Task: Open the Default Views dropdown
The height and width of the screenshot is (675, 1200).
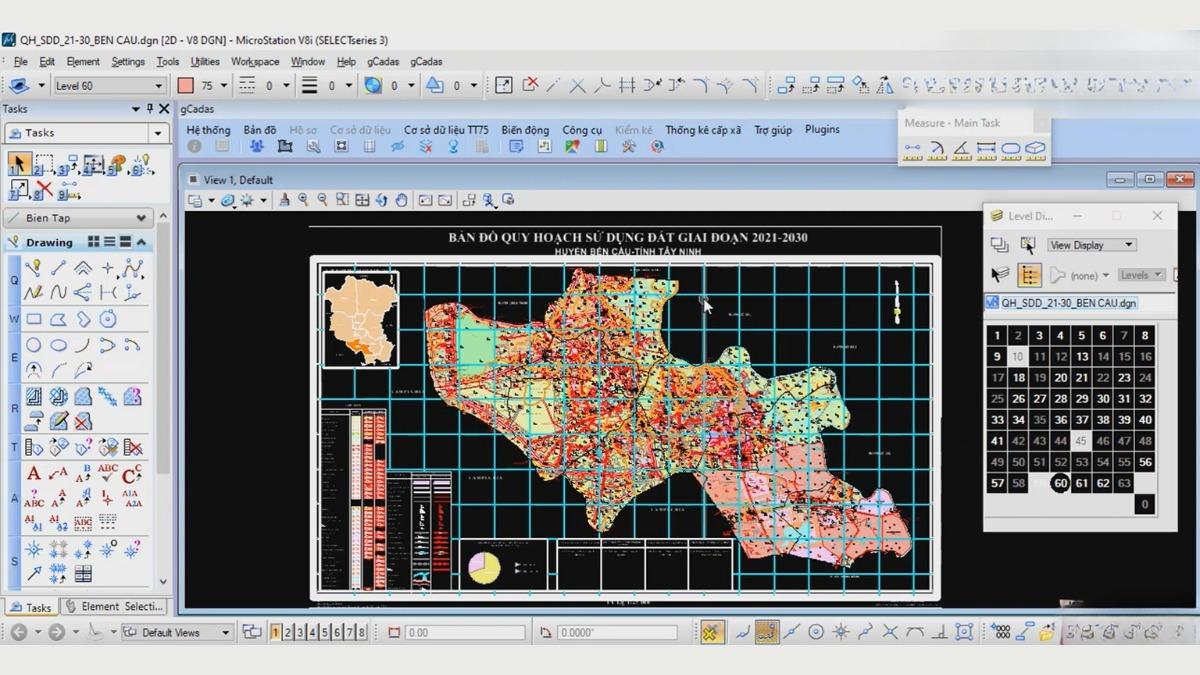Action: pyautogui.click(x=225, y=632)
